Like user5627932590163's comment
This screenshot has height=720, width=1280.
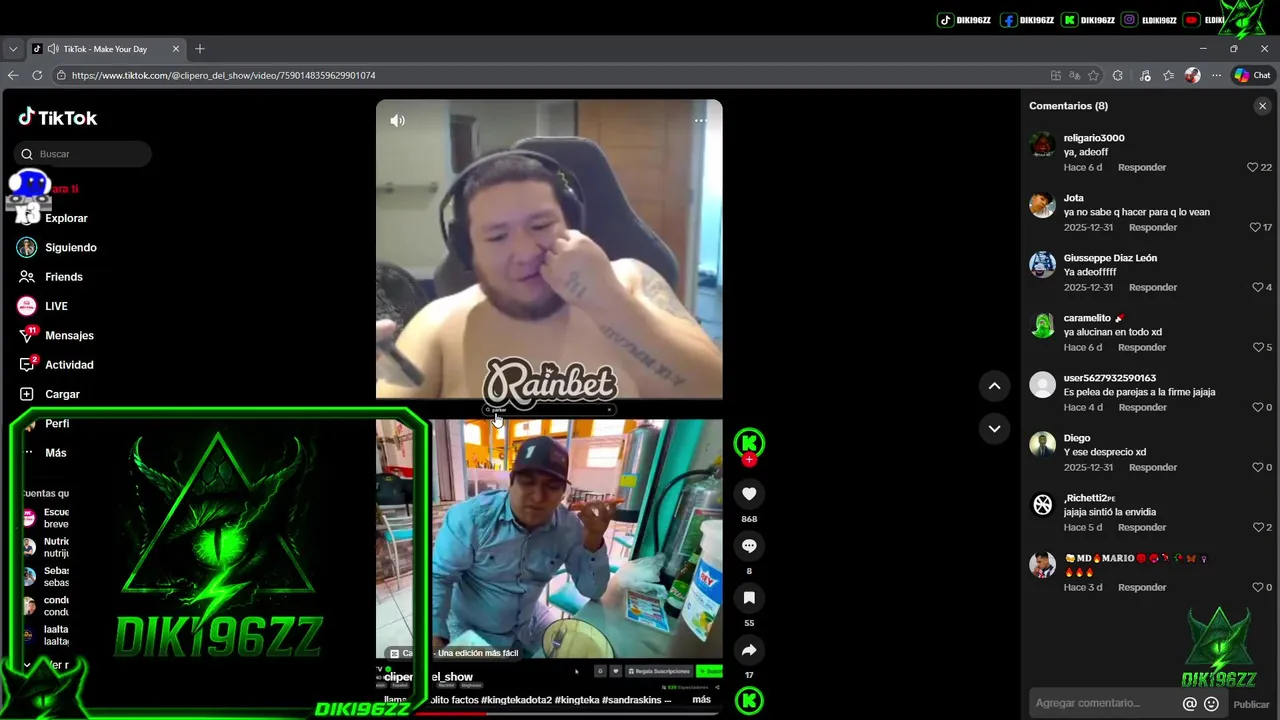coord(1258,407)
